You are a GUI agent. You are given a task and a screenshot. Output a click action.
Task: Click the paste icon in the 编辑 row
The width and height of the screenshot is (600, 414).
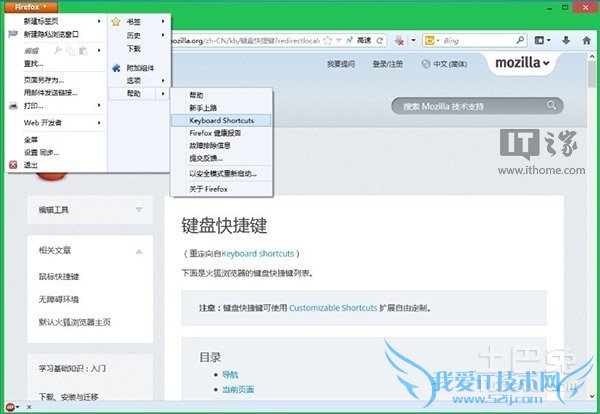pos(83,50)
